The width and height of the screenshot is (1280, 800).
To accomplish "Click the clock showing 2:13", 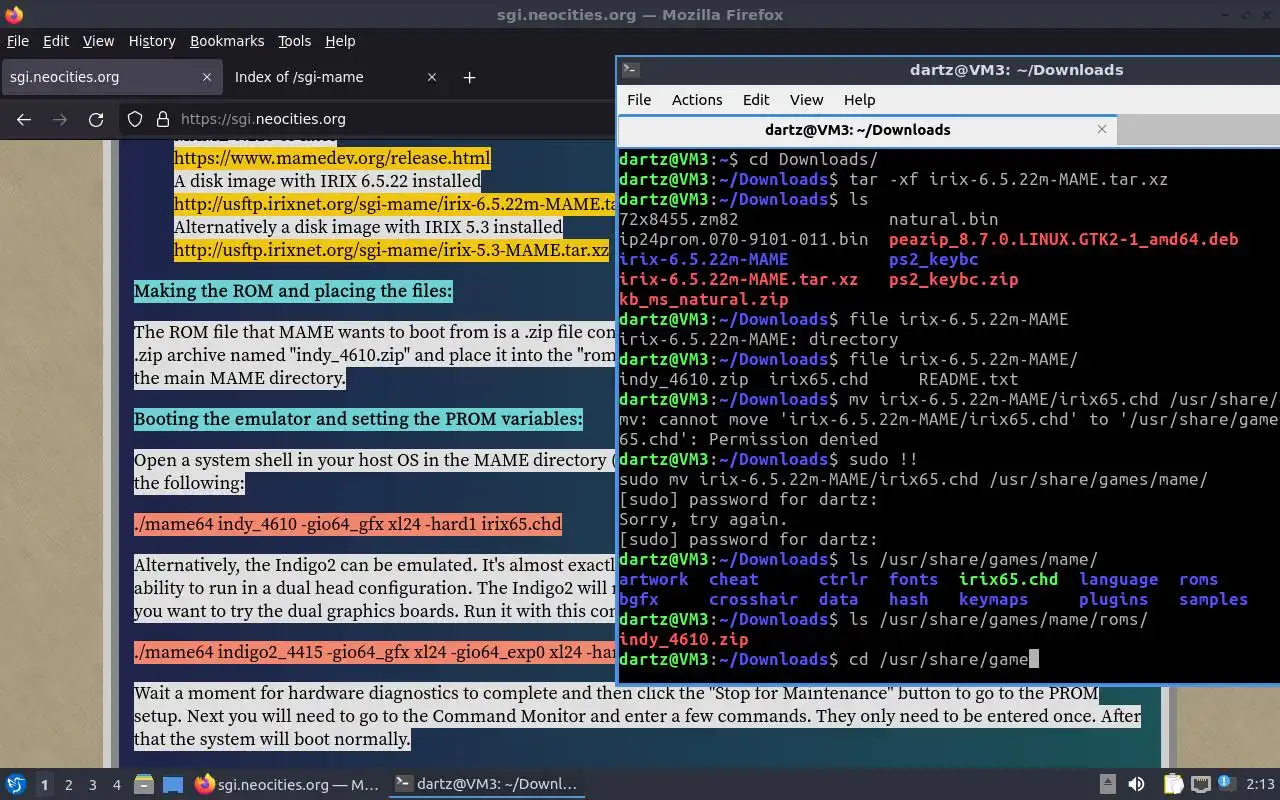I will tap(1260, 785).
